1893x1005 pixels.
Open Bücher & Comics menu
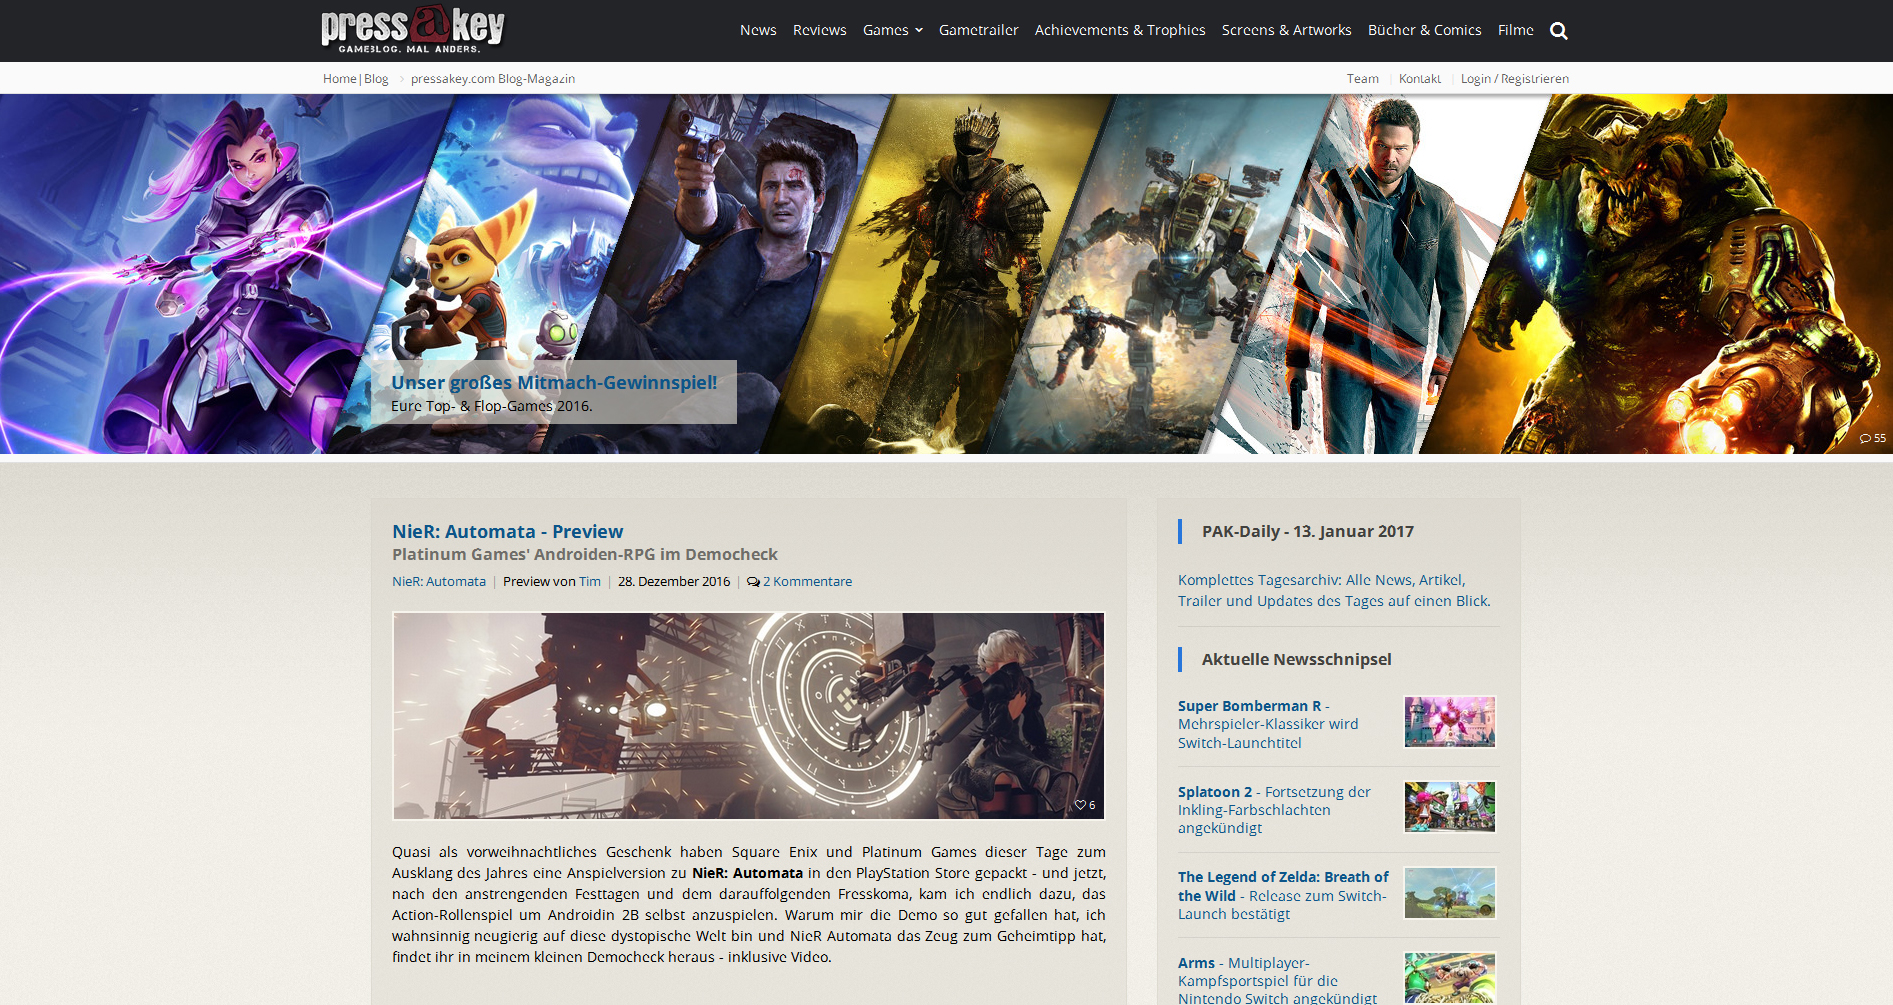pos(1424,31)
